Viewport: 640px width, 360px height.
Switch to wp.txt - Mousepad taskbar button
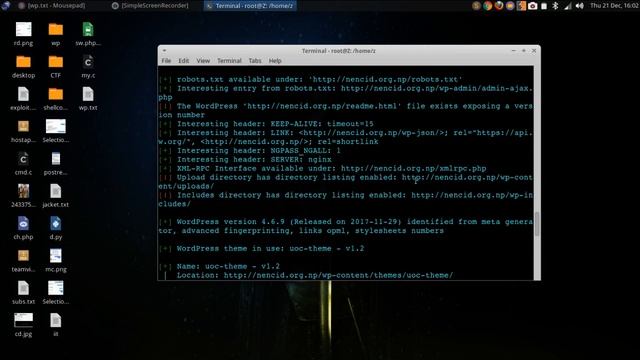click(x=52, y=6)
